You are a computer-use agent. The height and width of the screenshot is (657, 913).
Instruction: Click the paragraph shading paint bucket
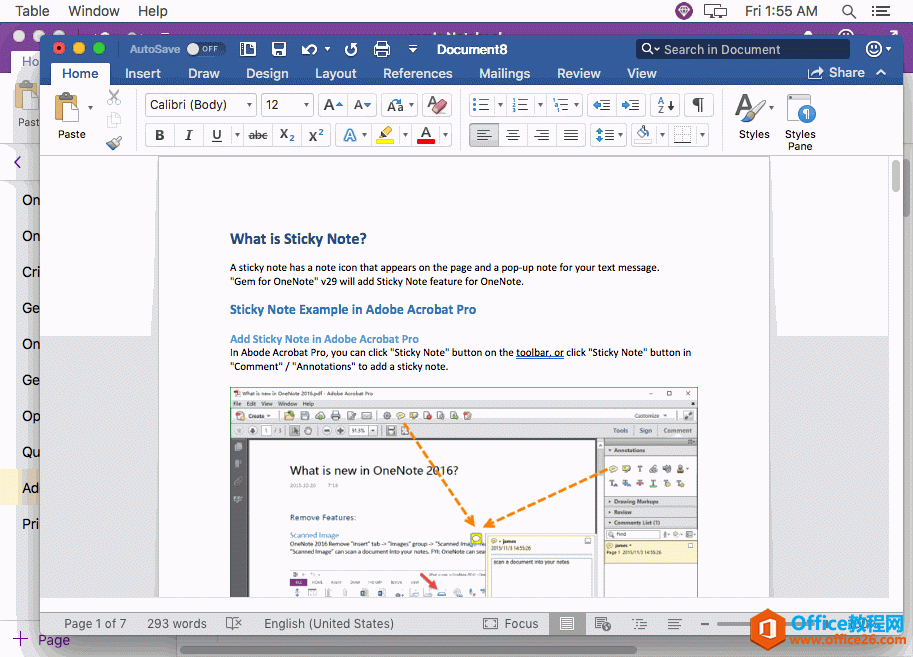pyautogui.click(x=643, y=135)
